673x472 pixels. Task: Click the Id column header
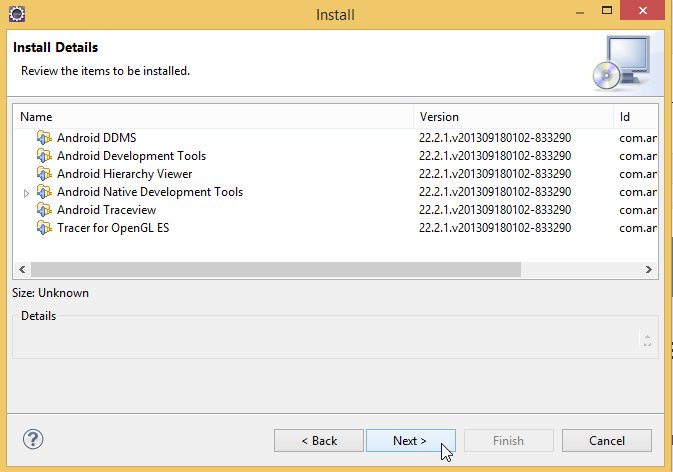636,117
